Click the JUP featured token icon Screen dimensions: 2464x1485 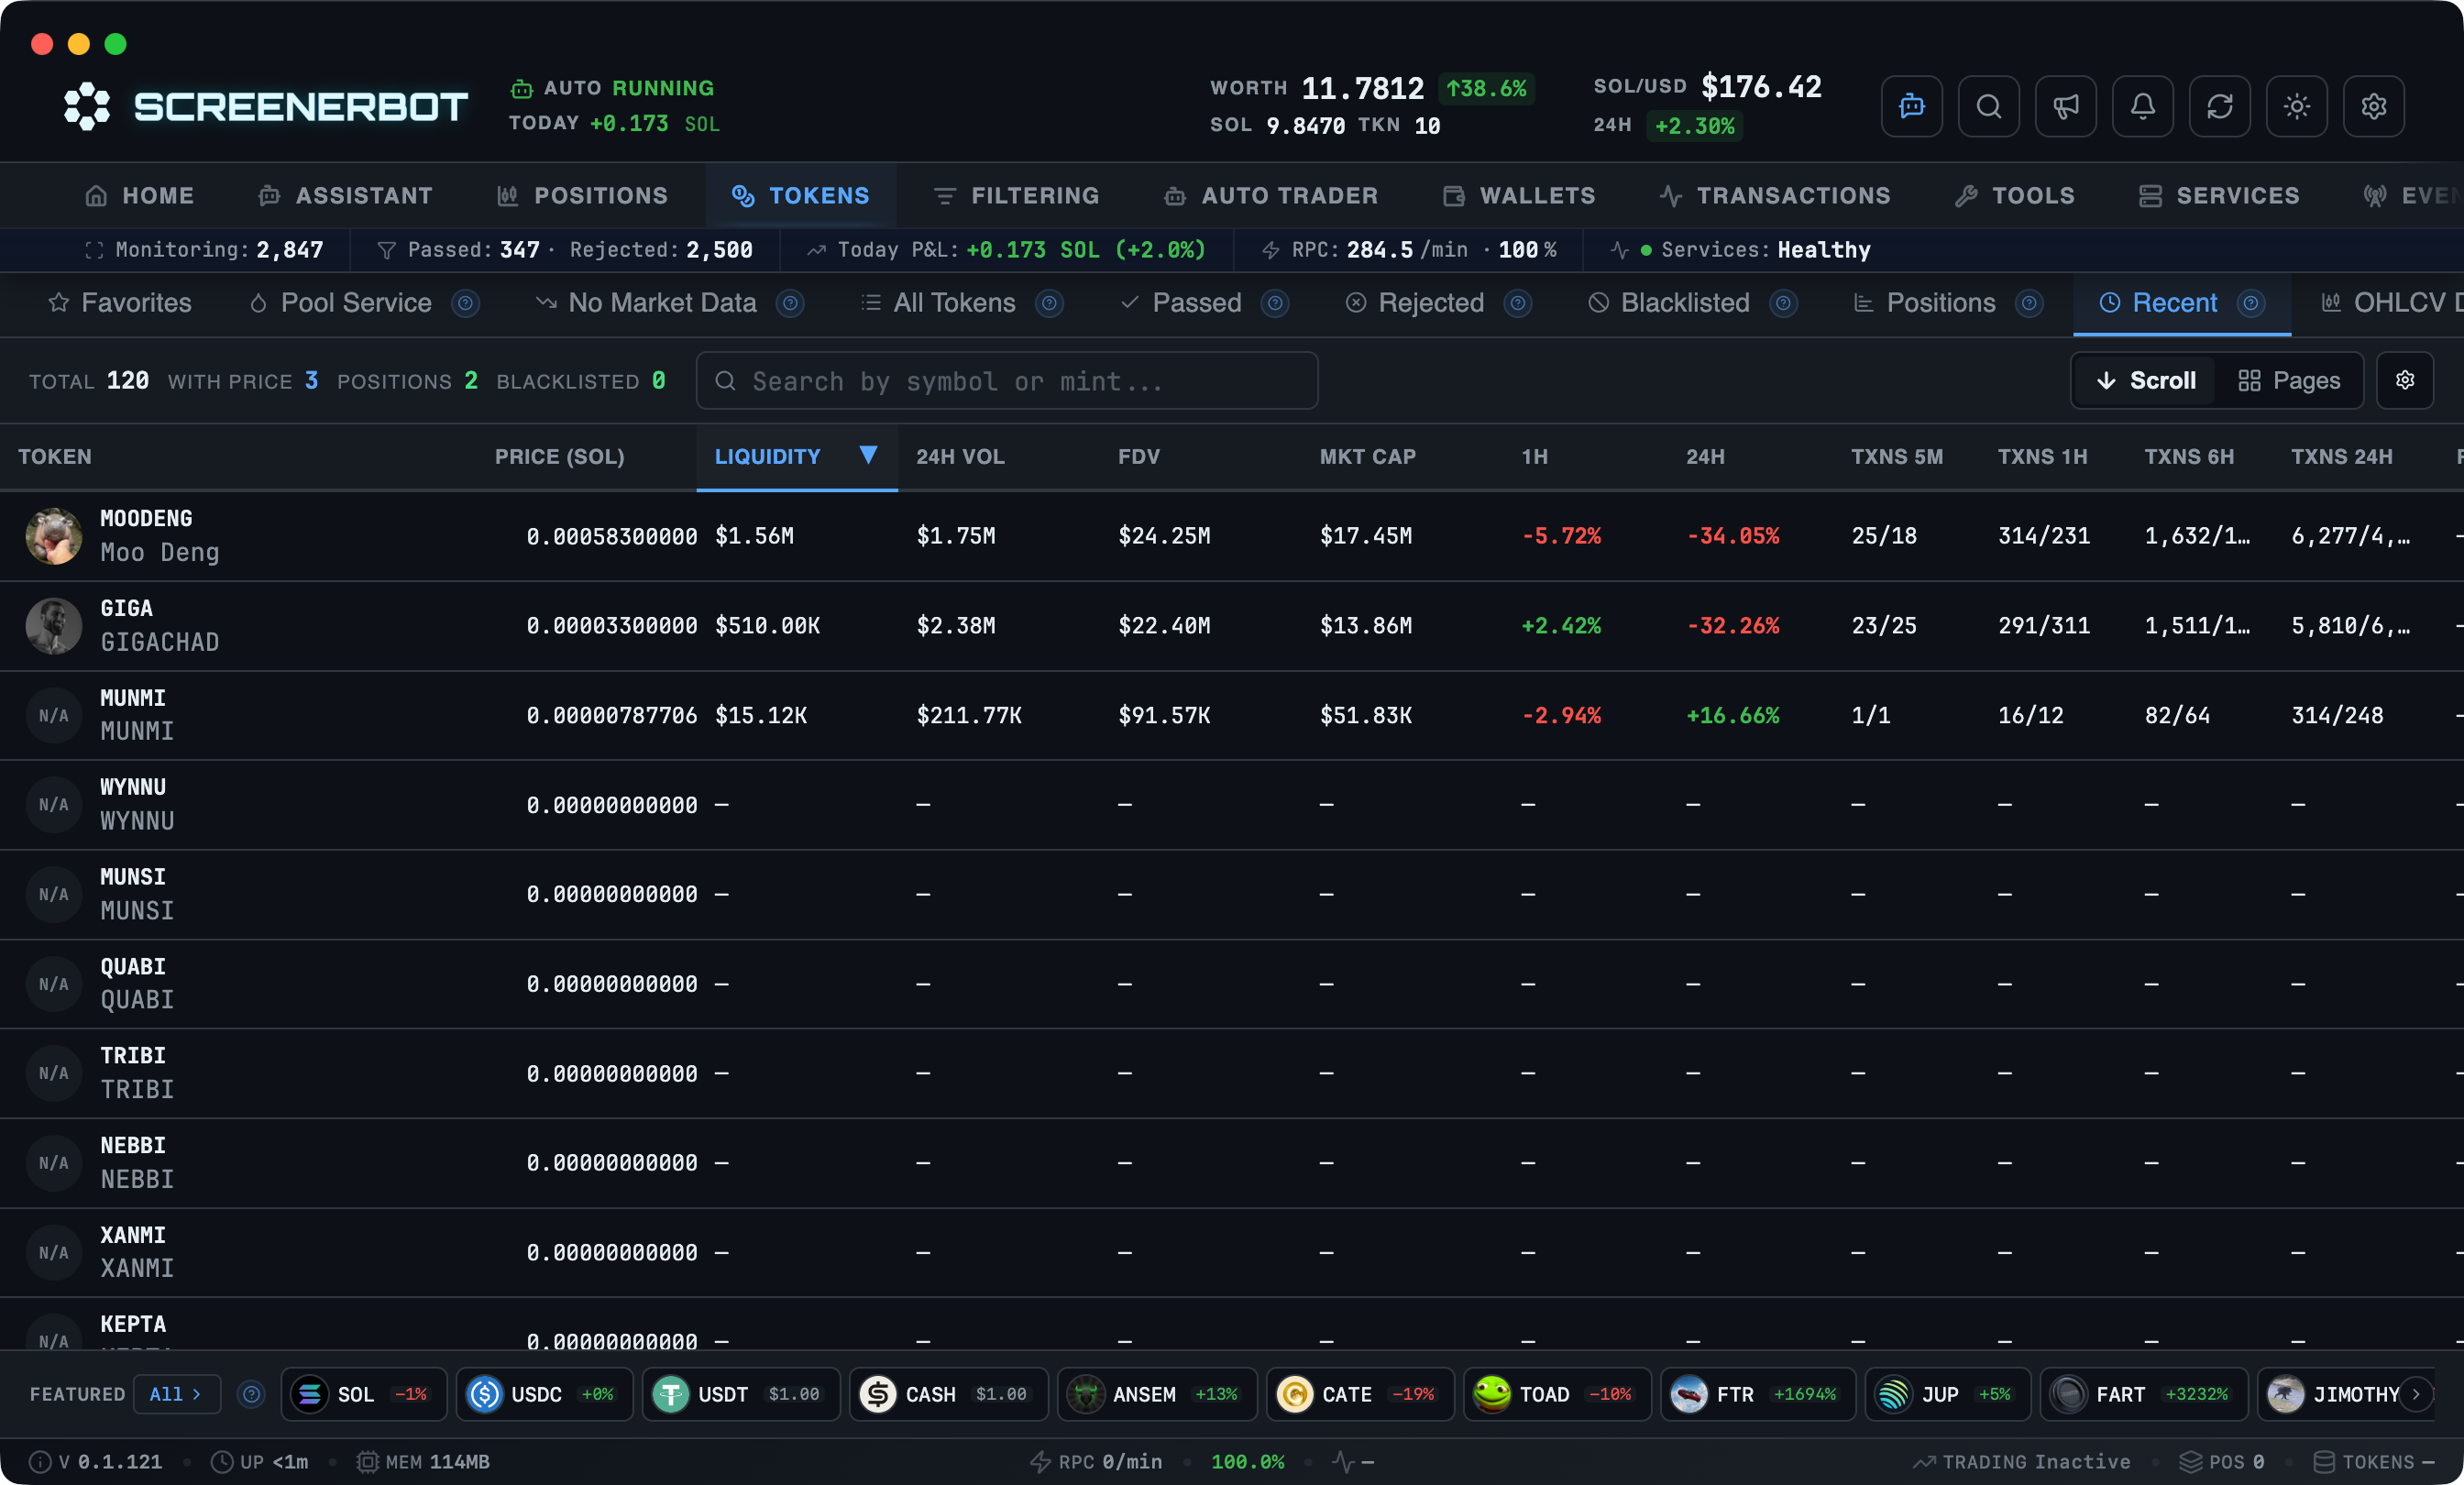1893,1394
